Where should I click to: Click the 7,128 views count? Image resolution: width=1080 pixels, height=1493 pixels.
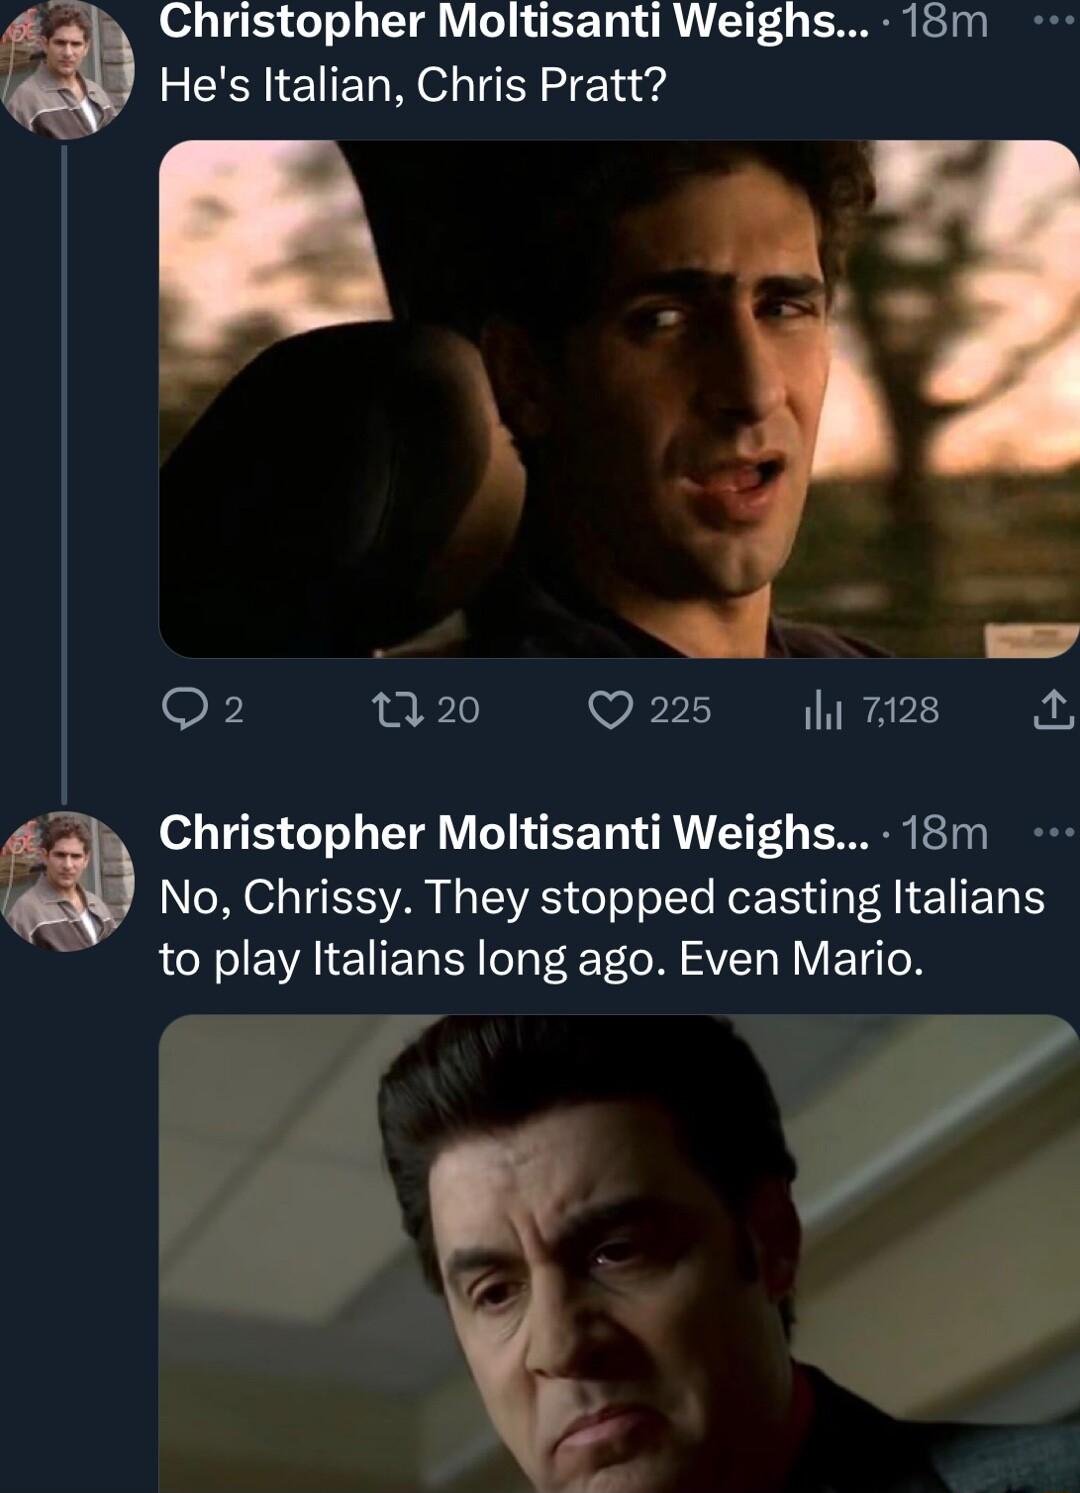[898, 711]
